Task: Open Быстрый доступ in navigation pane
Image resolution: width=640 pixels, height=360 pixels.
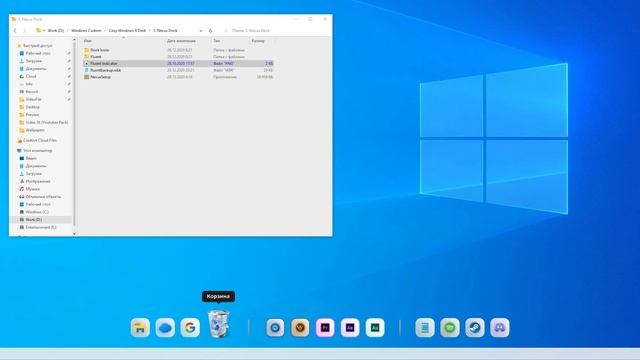Action: pos(37,46)
